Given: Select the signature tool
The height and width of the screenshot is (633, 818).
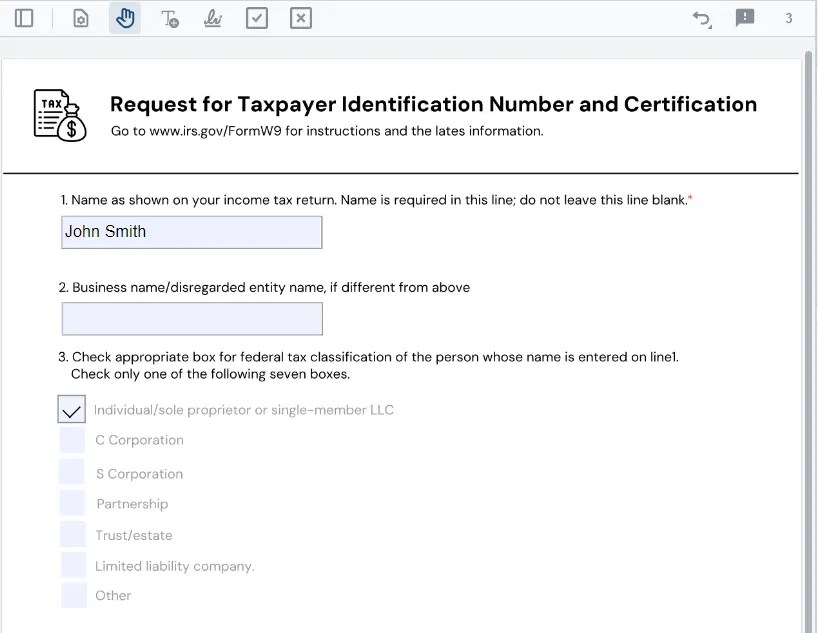Looking at the screenshot, I should (x=213, y=18).
